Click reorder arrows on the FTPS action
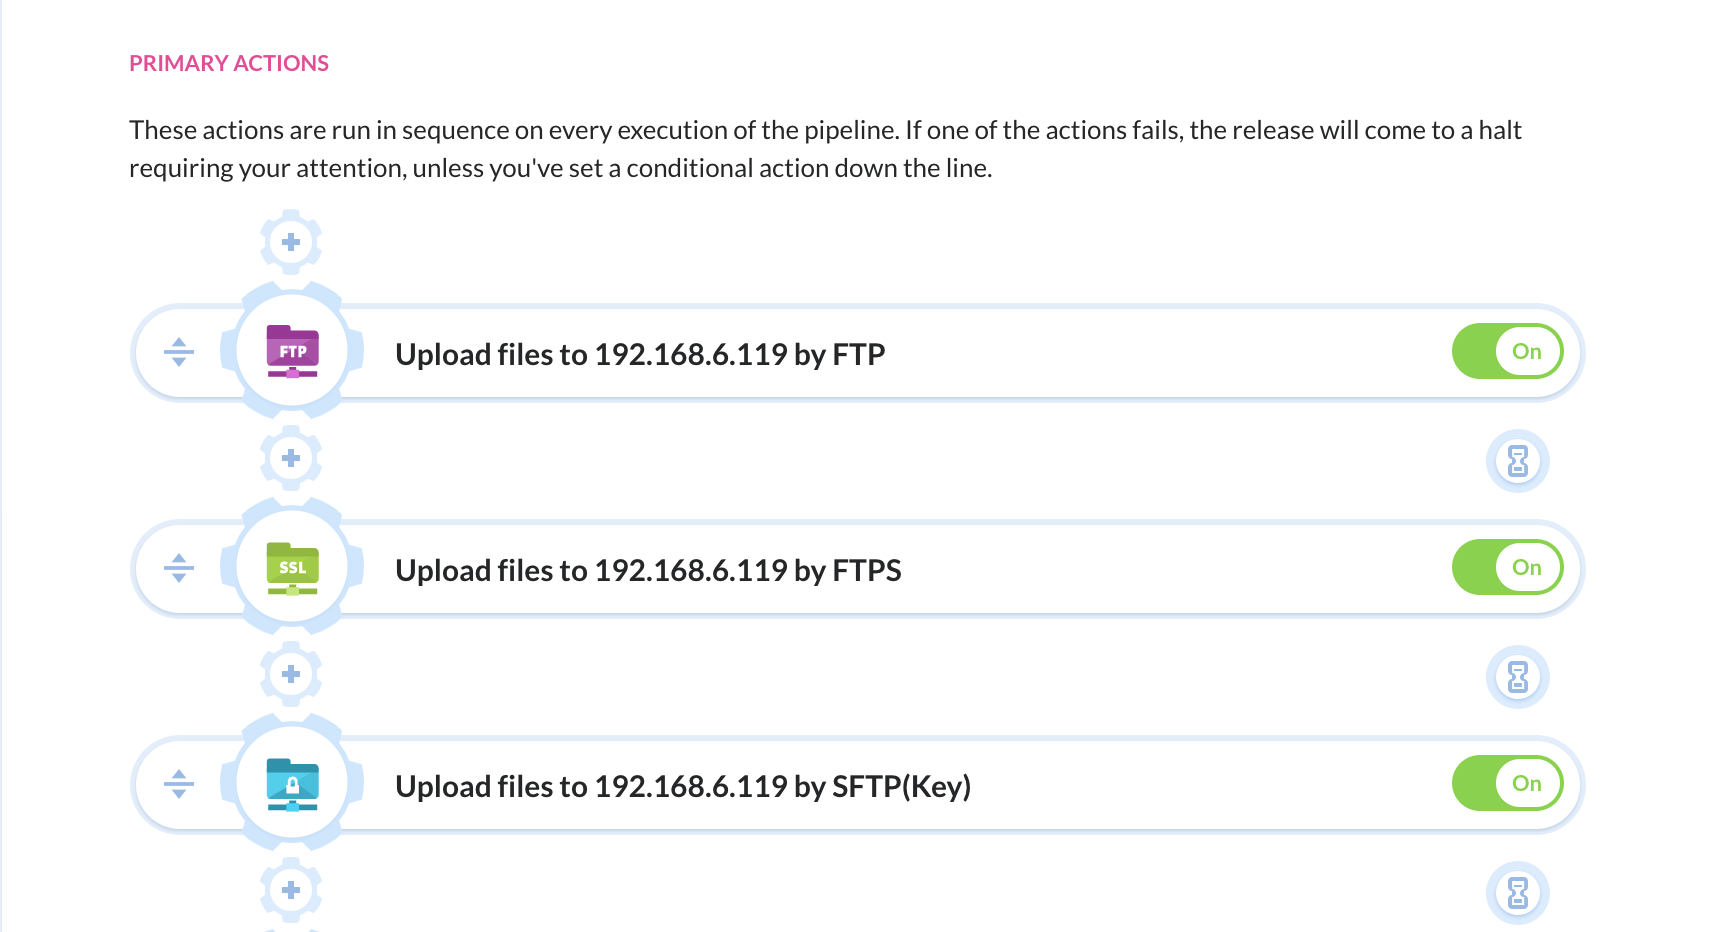 pyautogui.click(x=179, y=568)
